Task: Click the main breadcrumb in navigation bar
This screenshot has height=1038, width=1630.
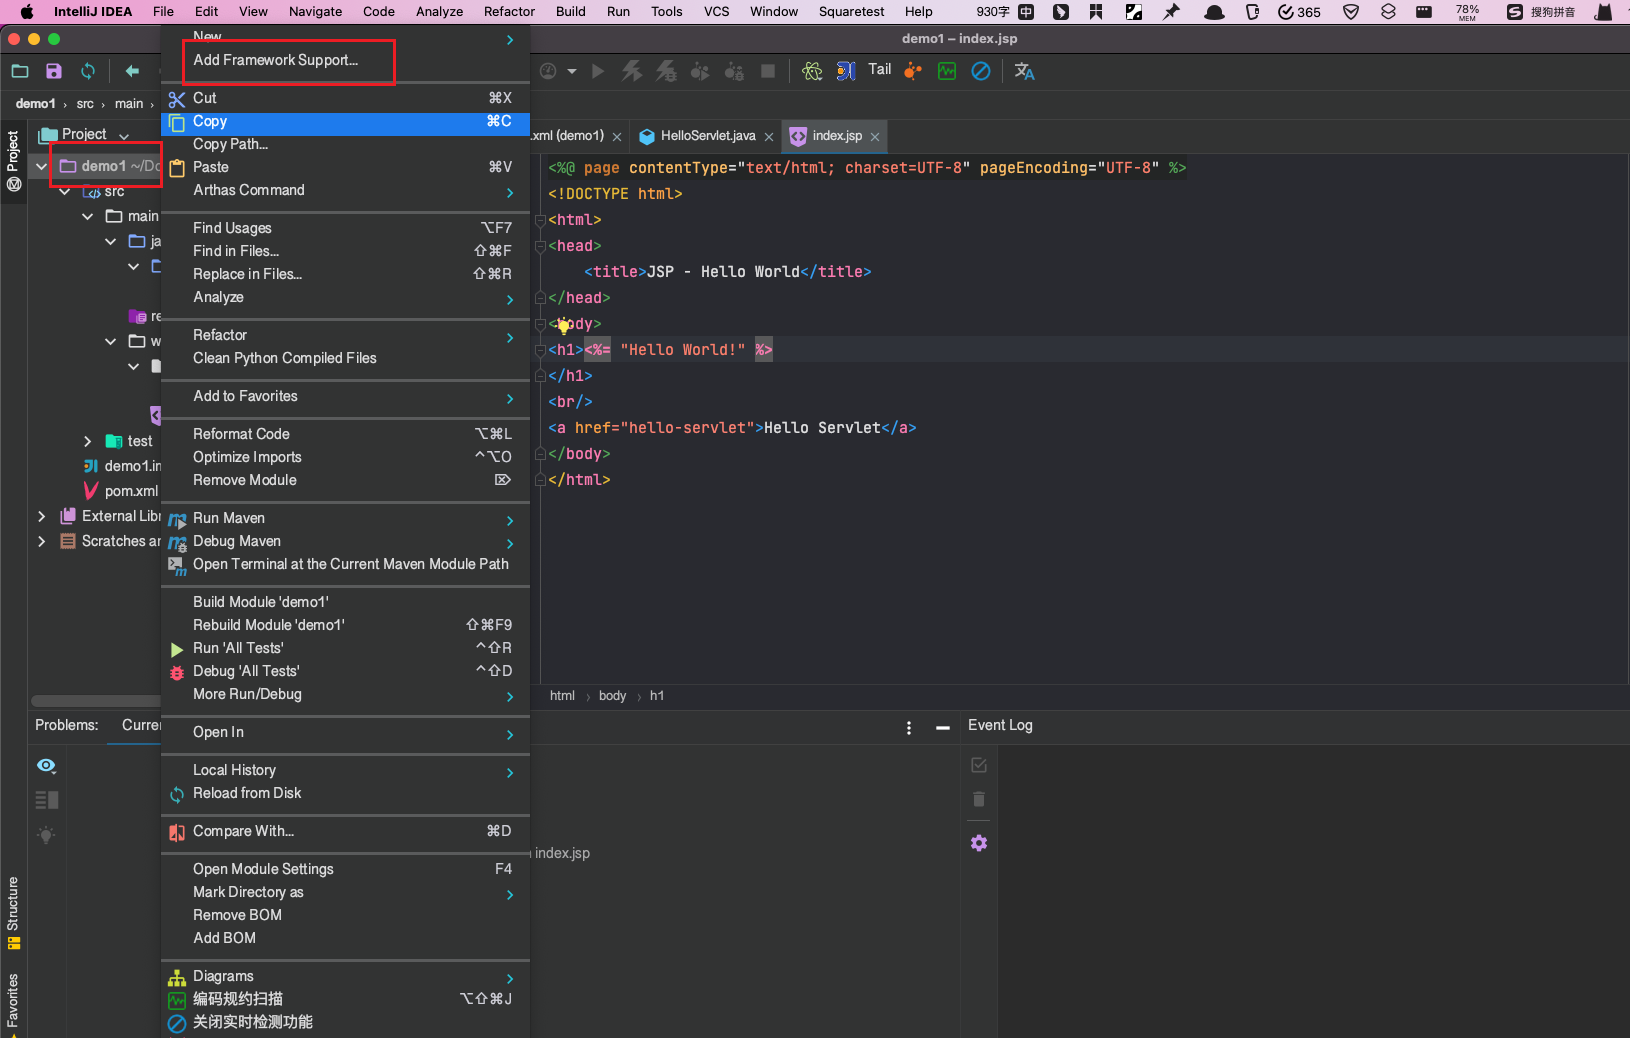Action: point(129,104)
